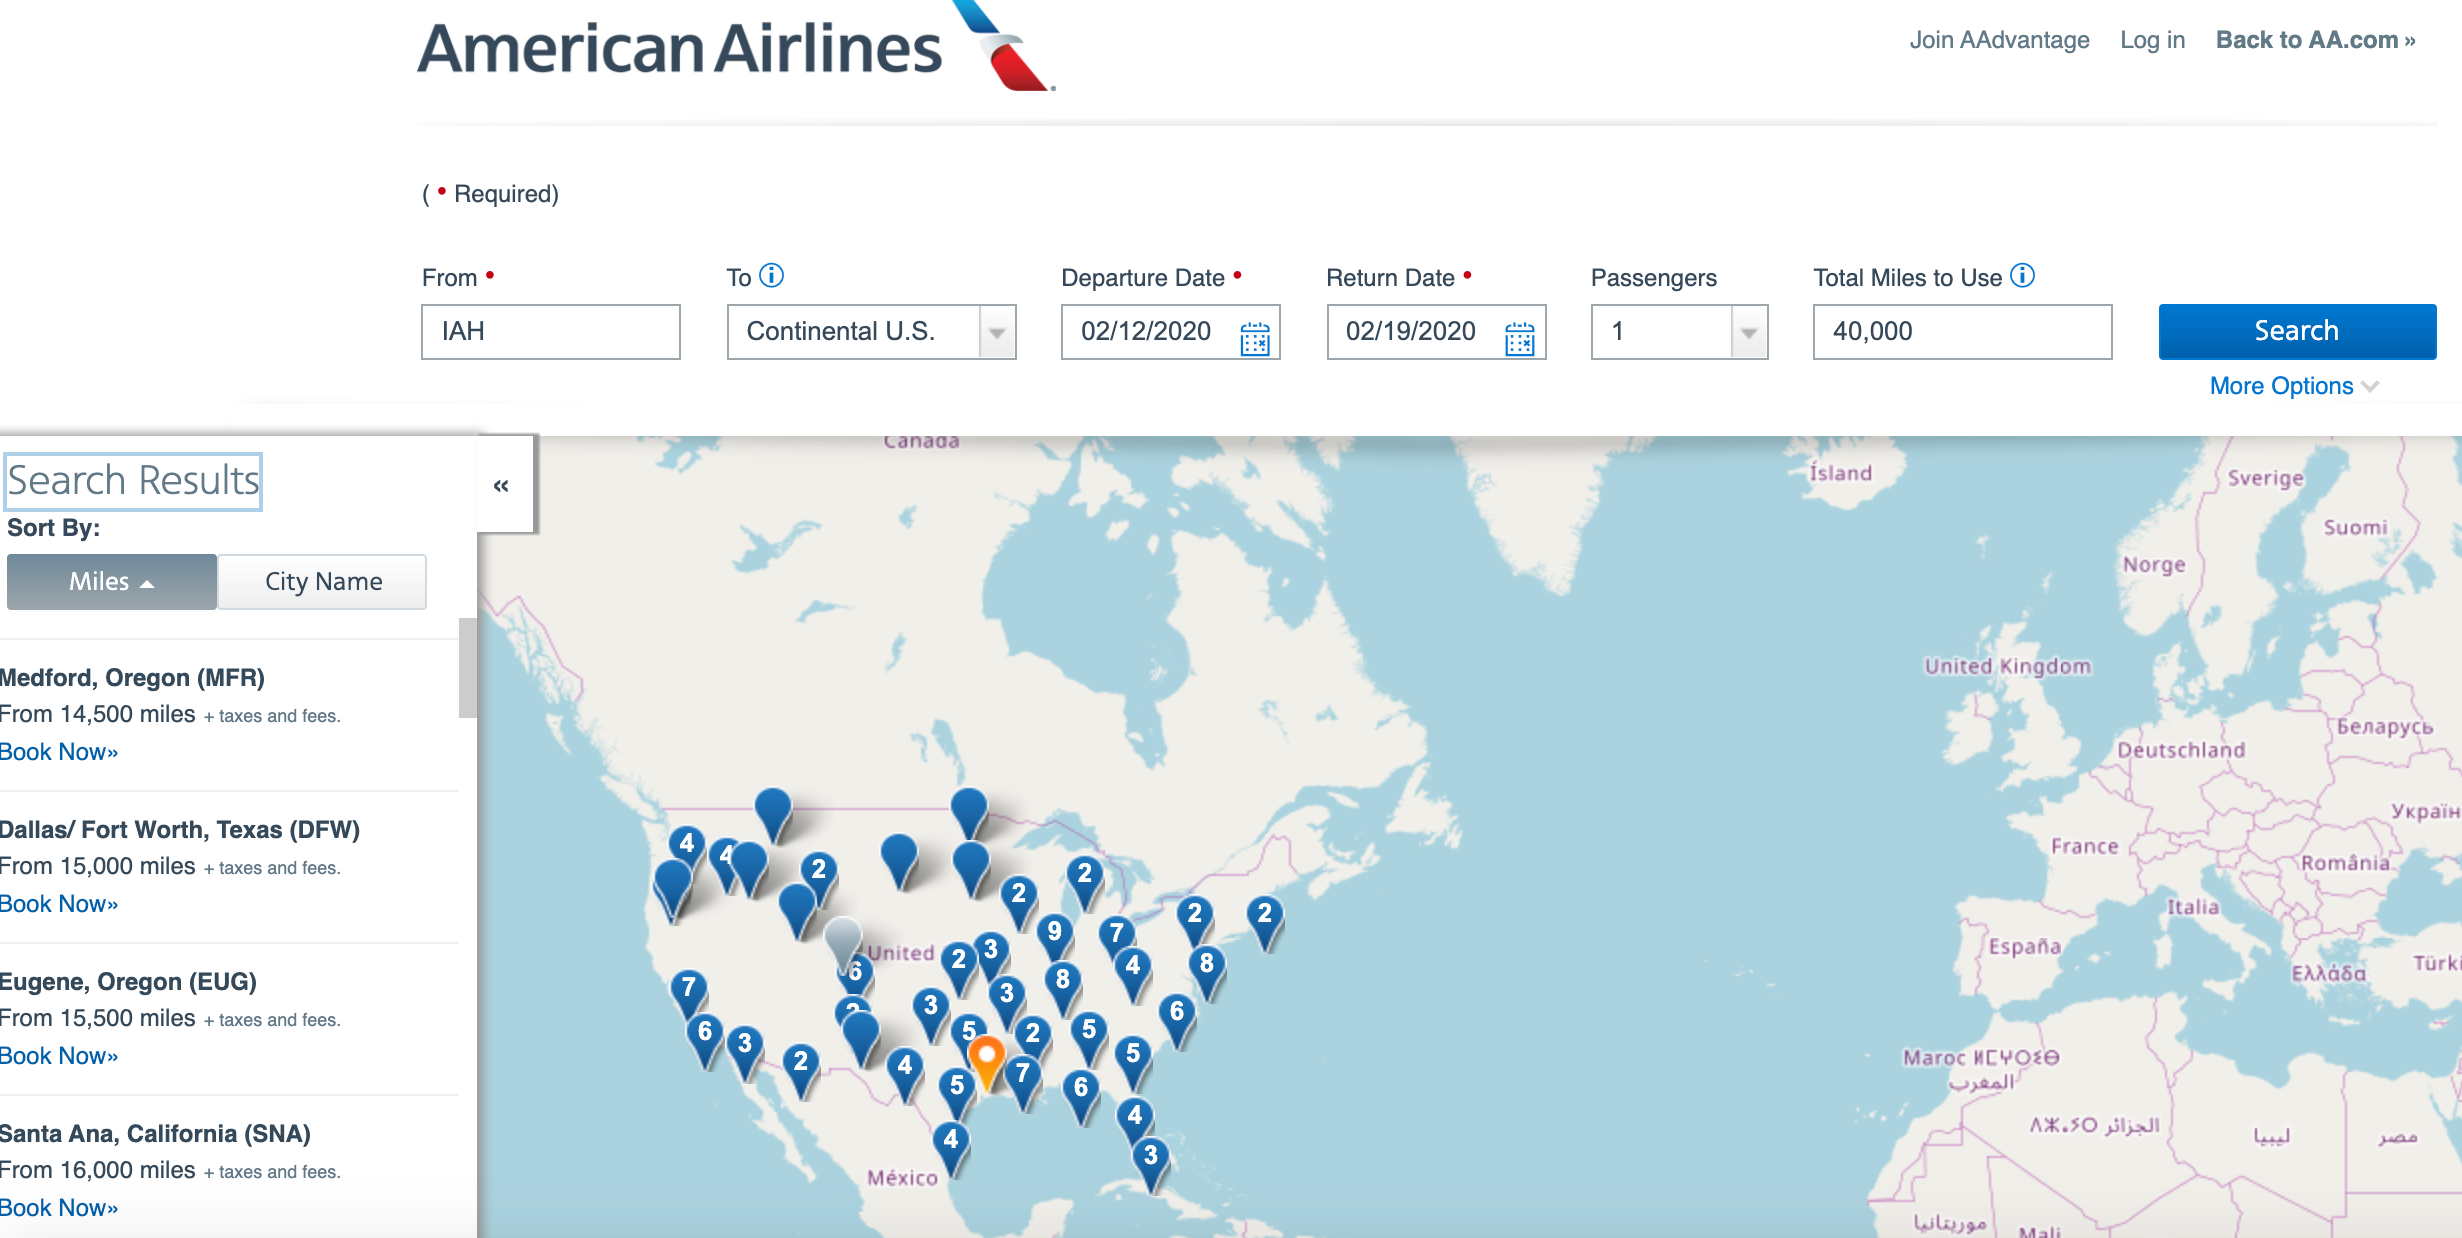Sort results by City Name
2462x1238 pixels.
pos(323,582)
